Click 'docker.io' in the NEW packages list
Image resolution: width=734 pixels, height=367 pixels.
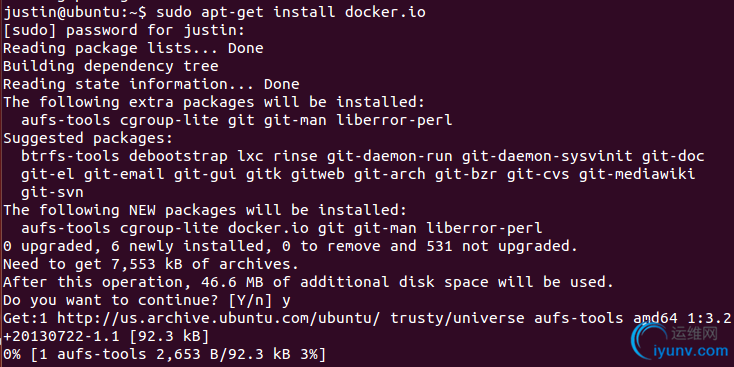268,228
